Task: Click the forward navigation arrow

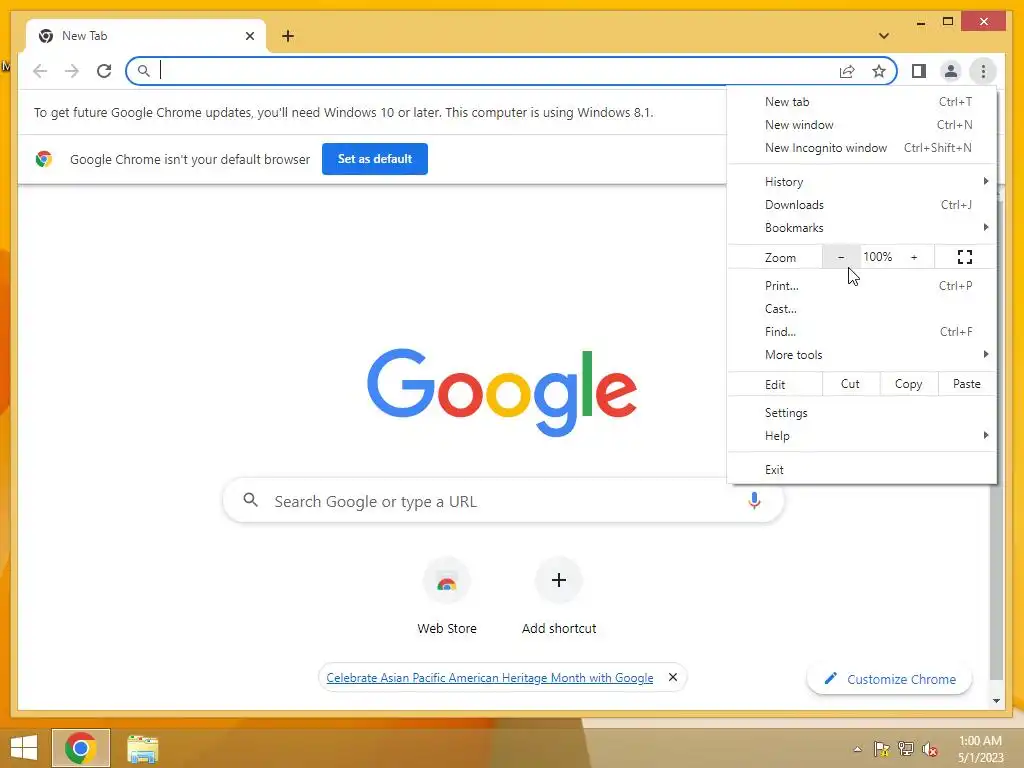Action: pos(72,71)
